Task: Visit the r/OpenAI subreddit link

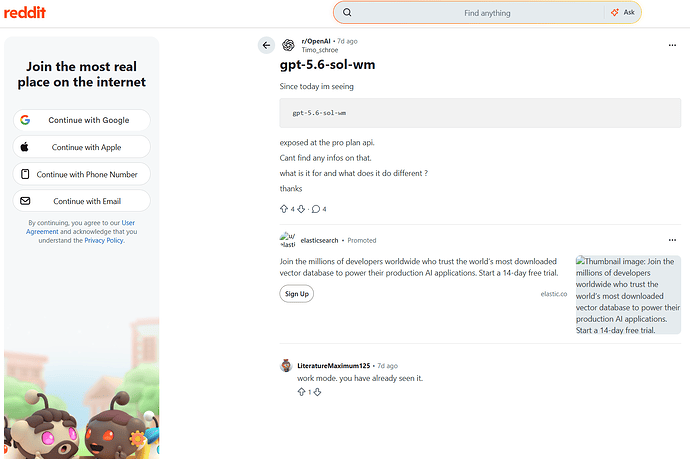Action: pos(316,41)
